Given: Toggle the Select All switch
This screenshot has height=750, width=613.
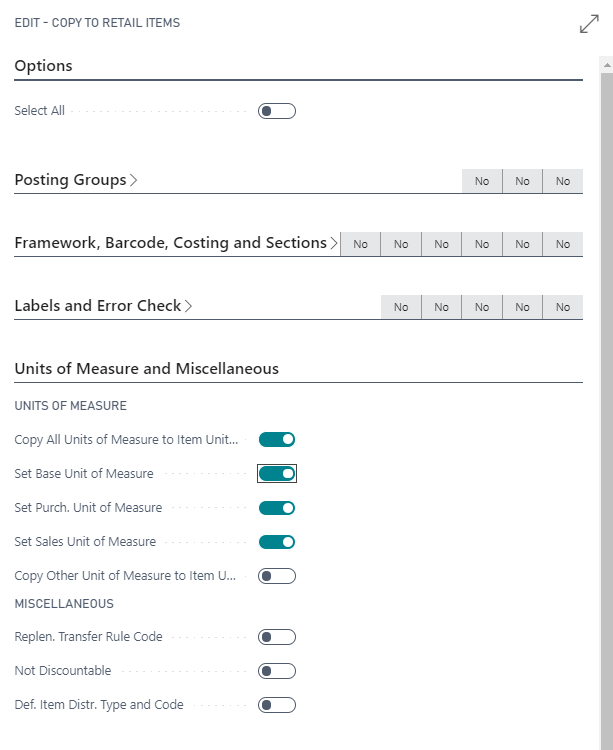Looking at the screenshot, I should 277,111.
